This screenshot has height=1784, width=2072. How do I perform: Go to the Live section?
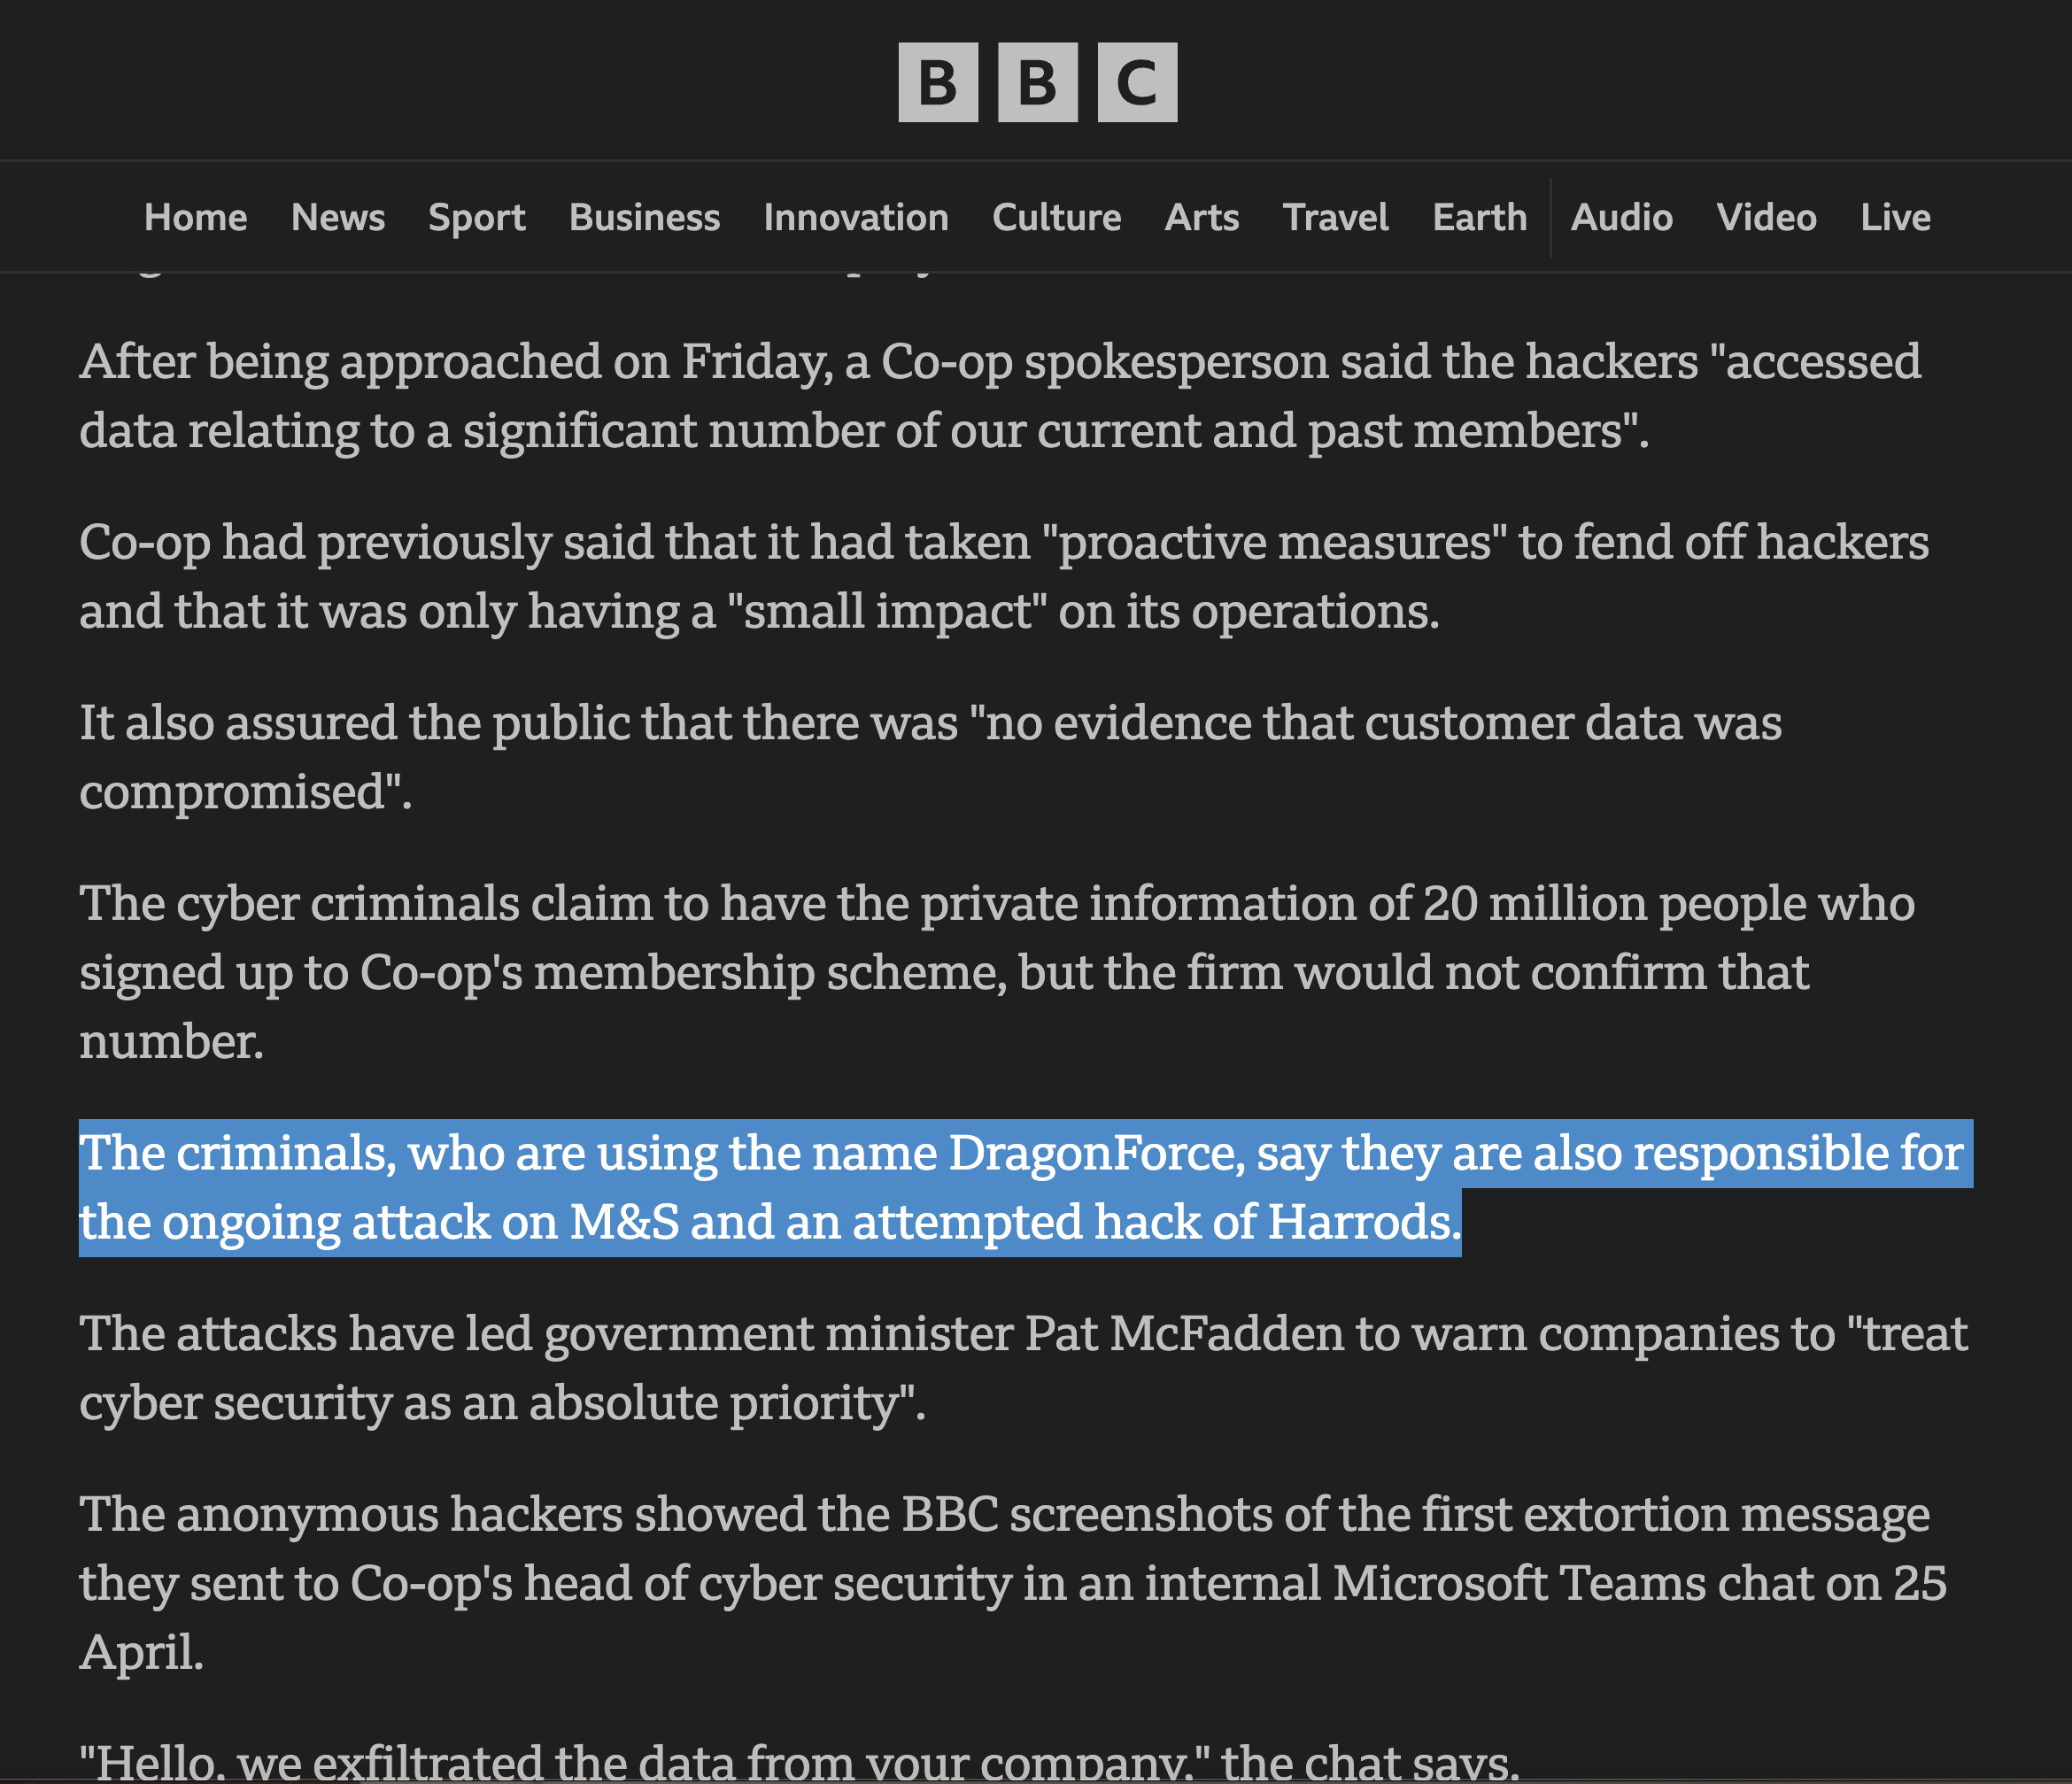pyautogui.click(x=1896, y=217)
